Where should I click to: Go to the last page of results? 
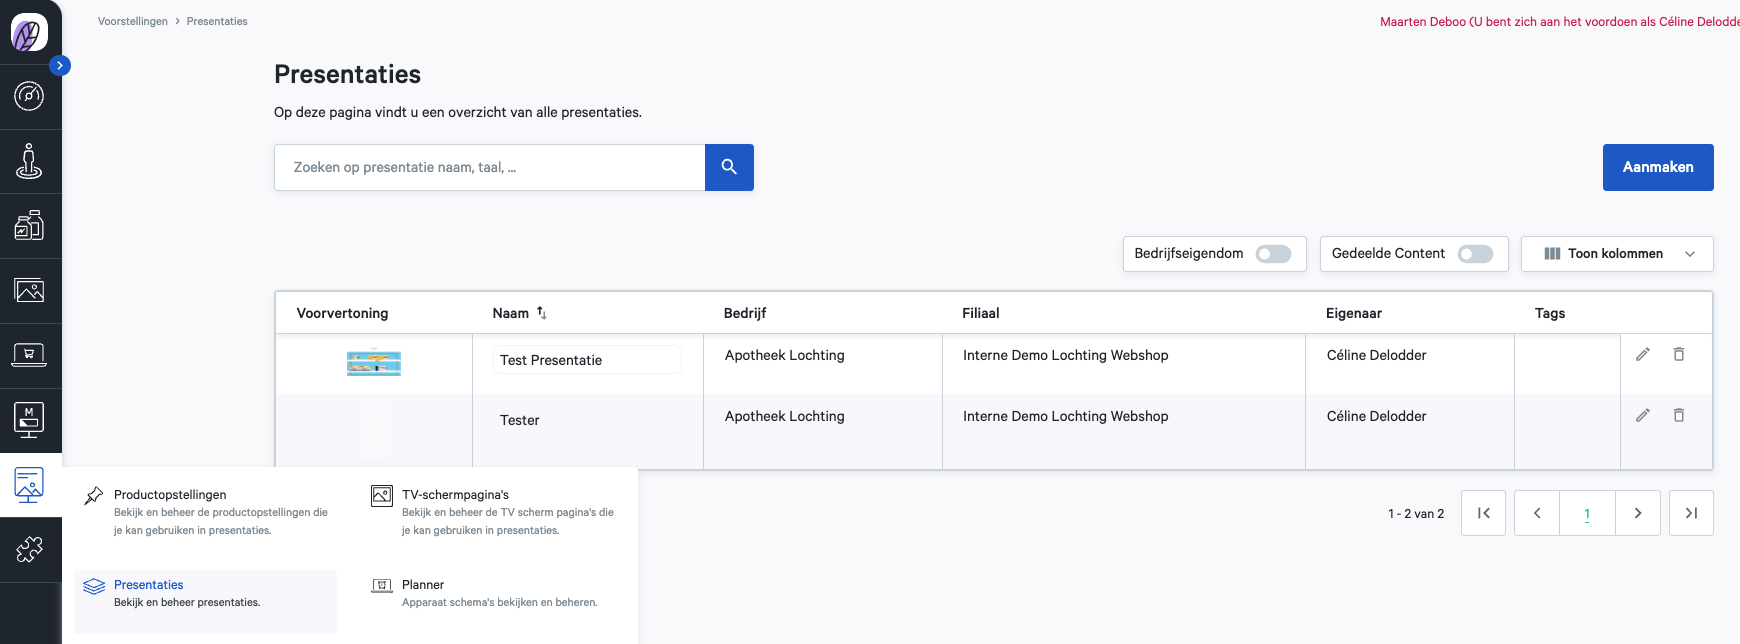1691,513
